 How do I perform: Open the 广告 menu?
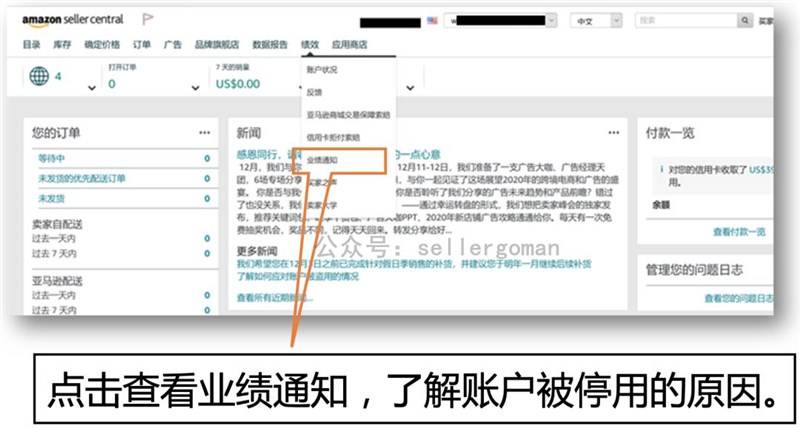click(173, 45)
